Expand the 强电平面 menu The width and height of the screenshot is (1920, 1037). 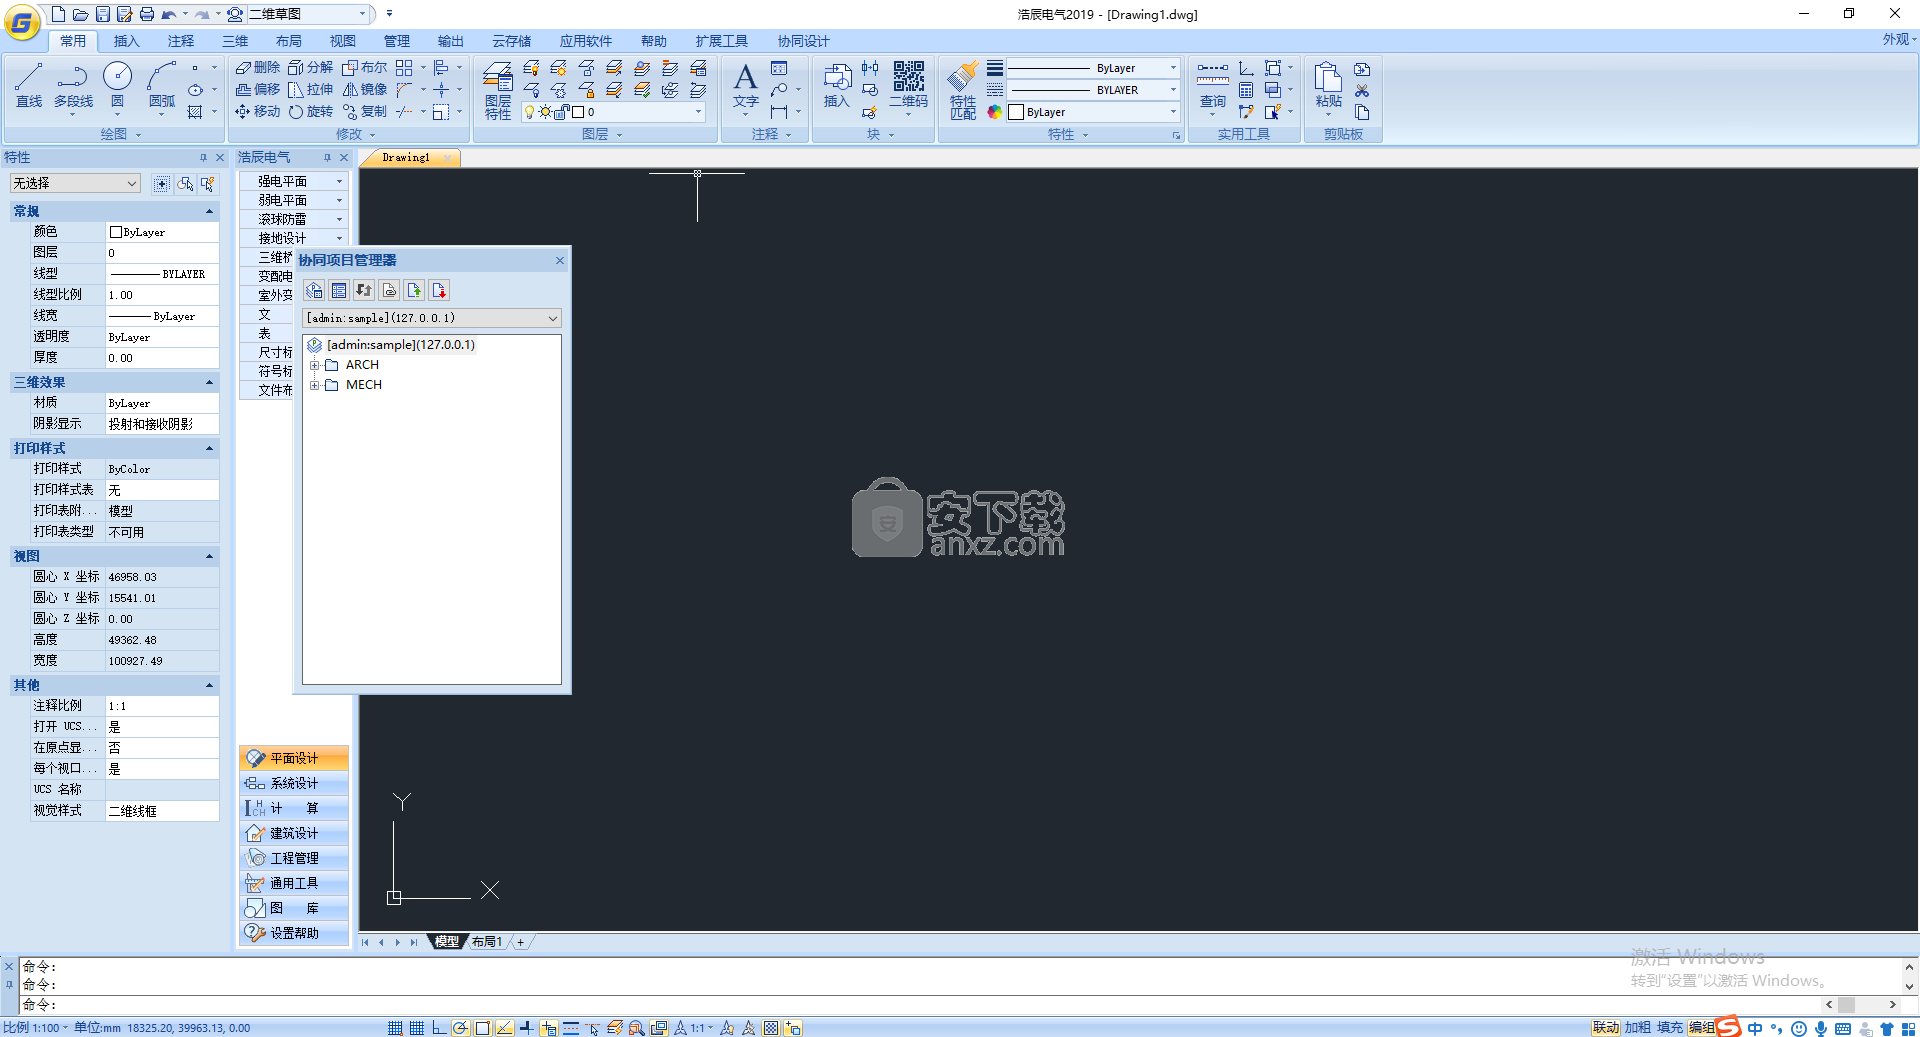(293, 181)
